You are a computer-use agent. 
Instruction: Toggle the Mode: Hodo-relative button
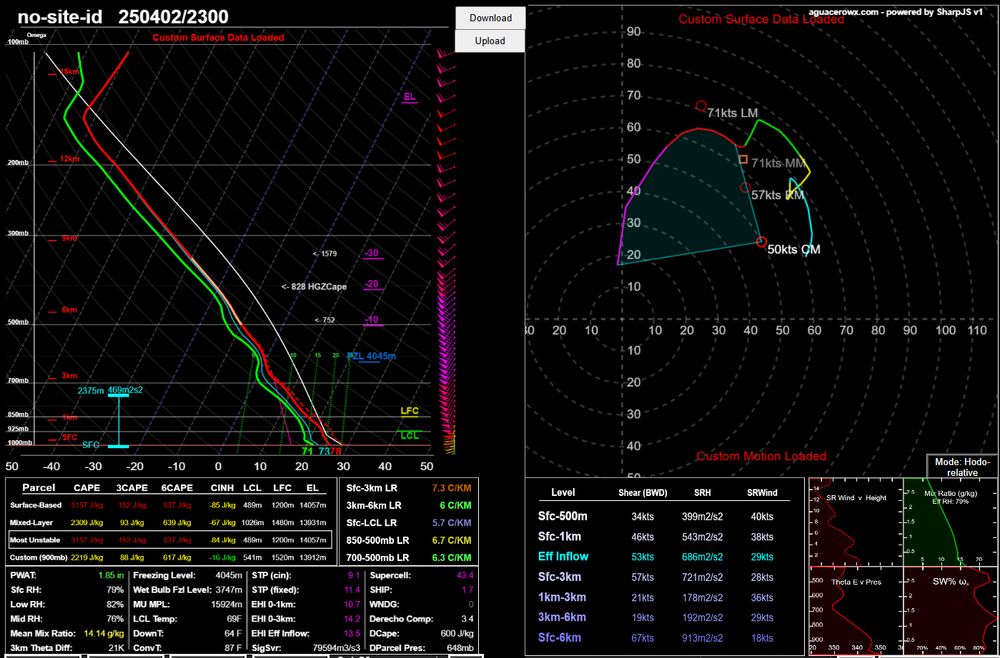(x=962, y=466)
